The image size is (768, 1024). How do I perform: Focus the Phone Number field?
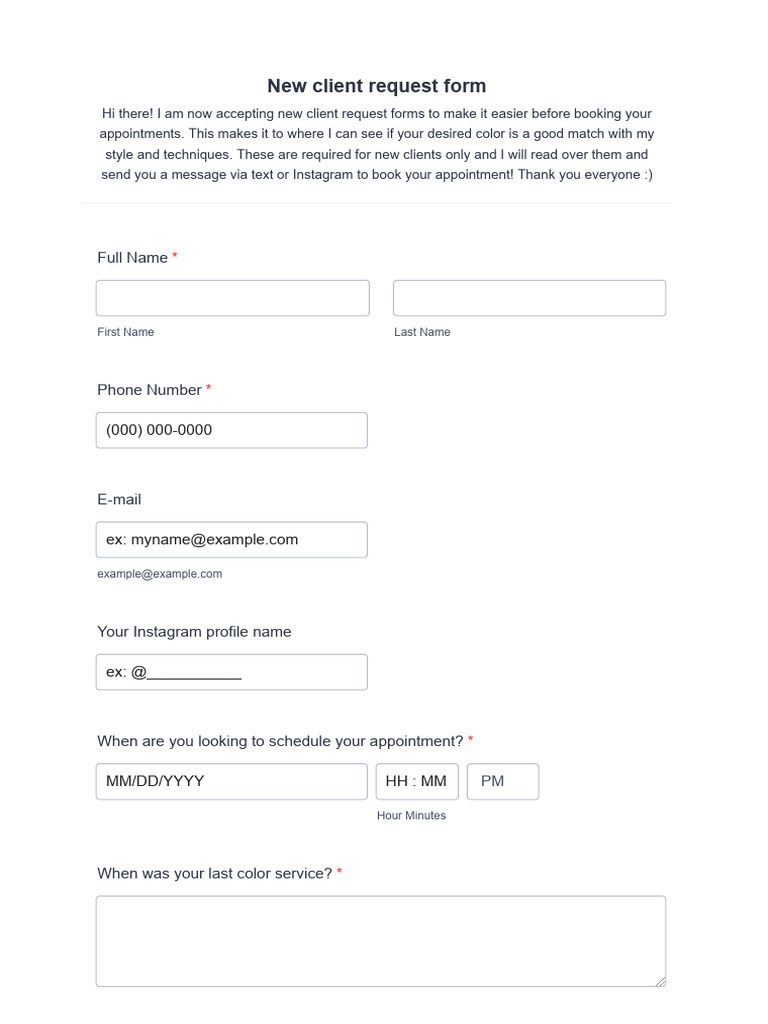(x=231, y=430)
